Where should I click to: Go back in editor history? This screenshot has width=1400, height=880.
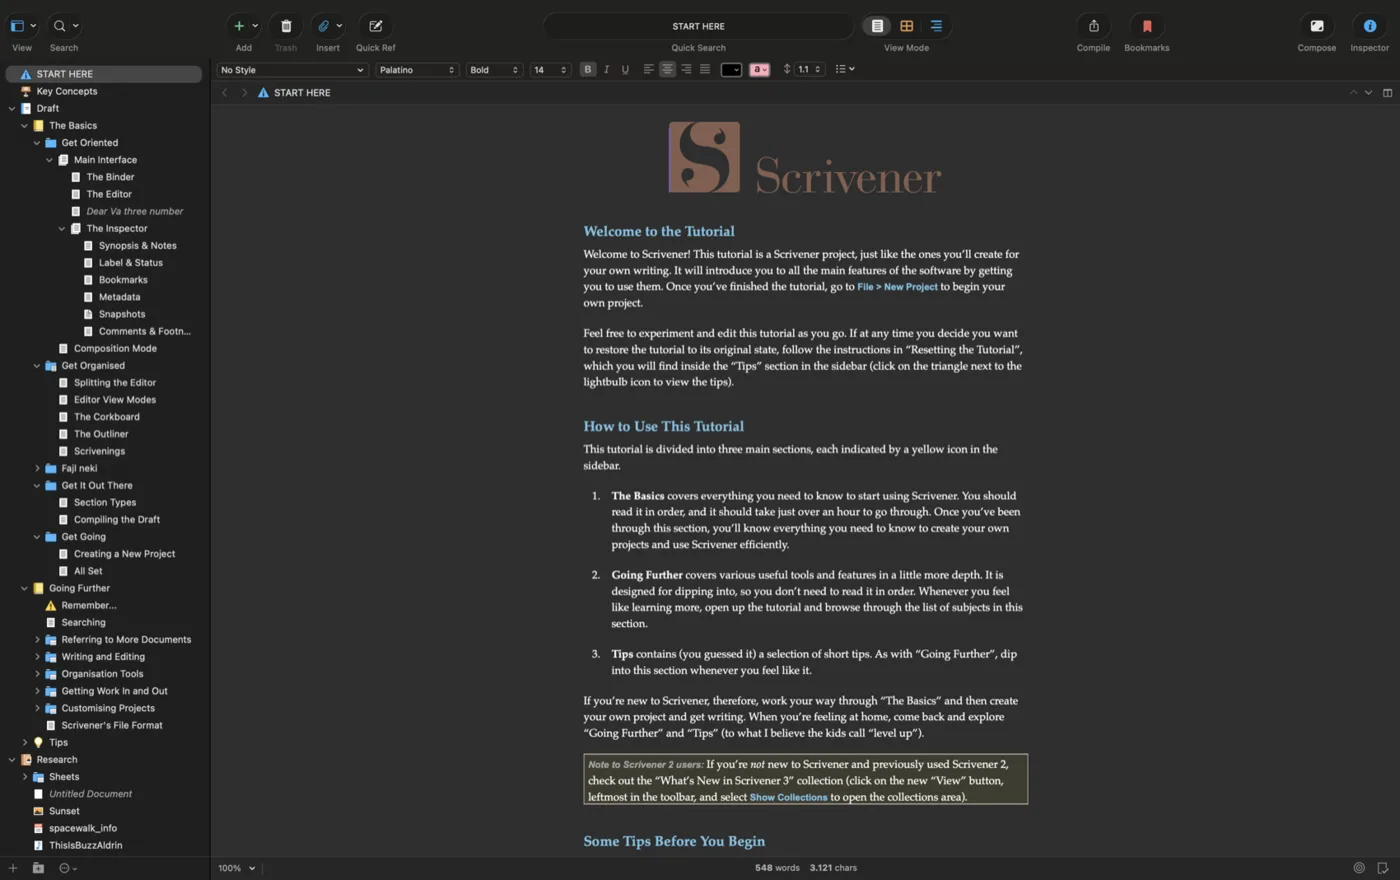click(224, 93)
